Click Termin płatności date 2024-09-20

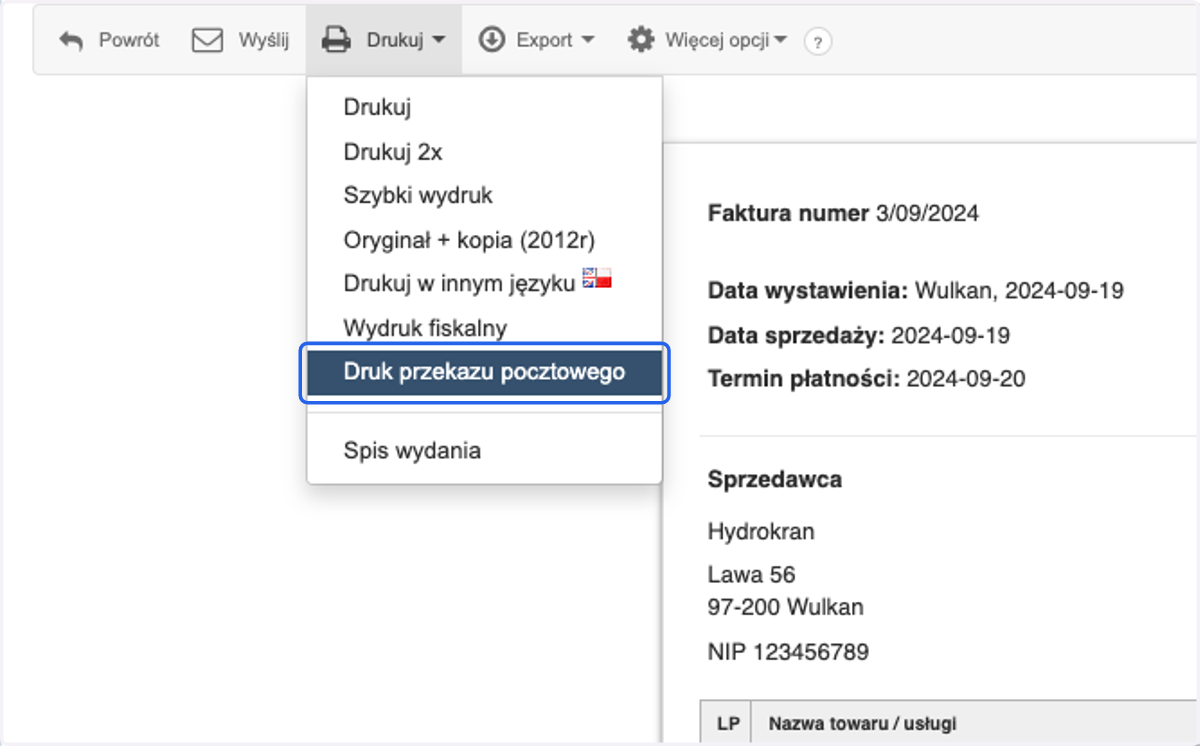click(966, 379)
